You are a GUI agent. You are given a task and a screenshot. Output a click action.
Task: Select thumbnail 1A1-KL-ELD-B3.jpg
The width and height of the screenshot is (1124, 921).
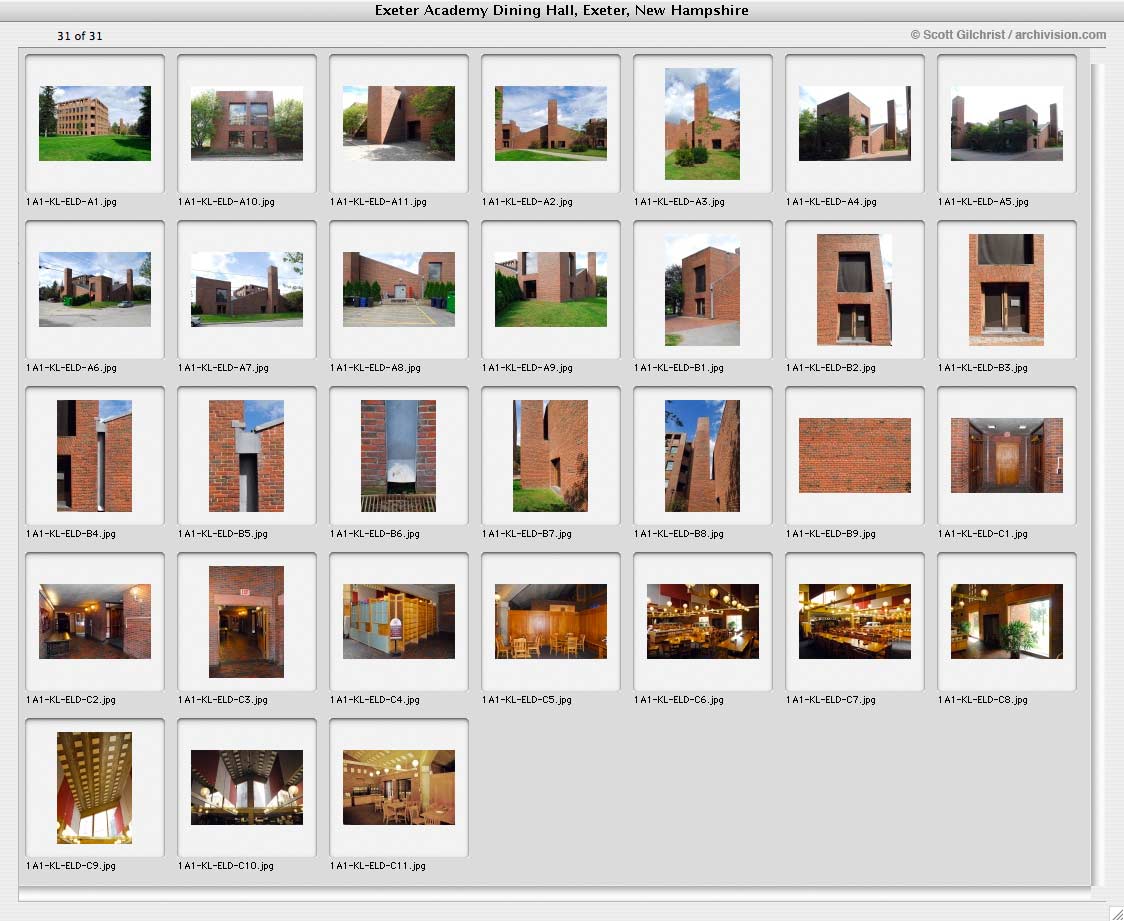pyautogui.click(x=1006, y=290)
